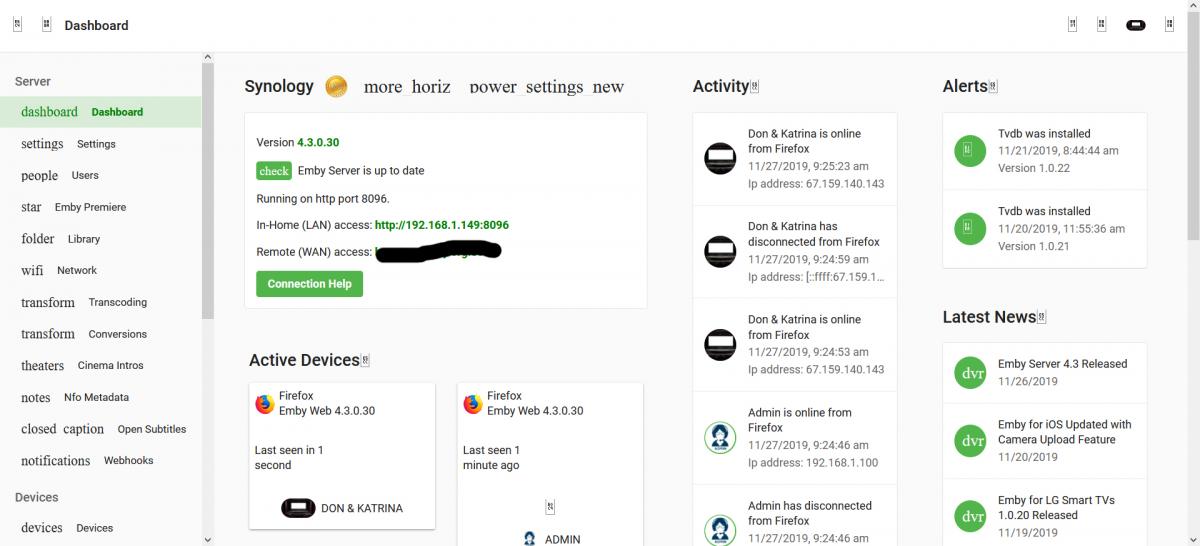
Task: Click the green 'check' updates button
Action: [273, 171]
